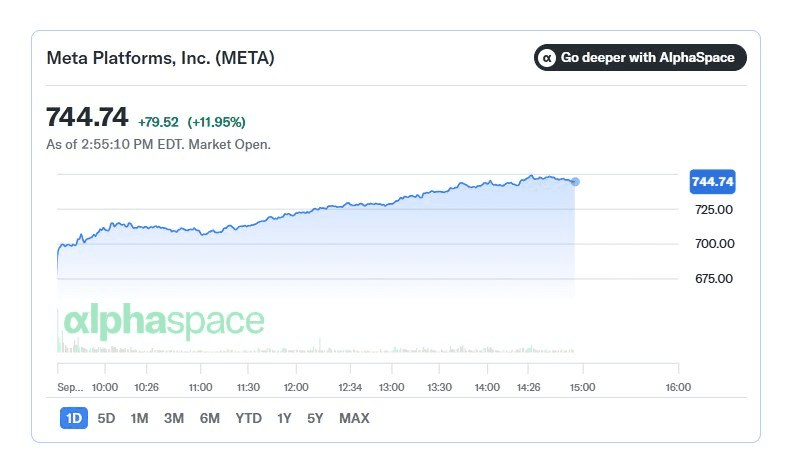The image size is (790, 472).
Task: Click the 725.00 price axis label
Action: click(713, 210)
